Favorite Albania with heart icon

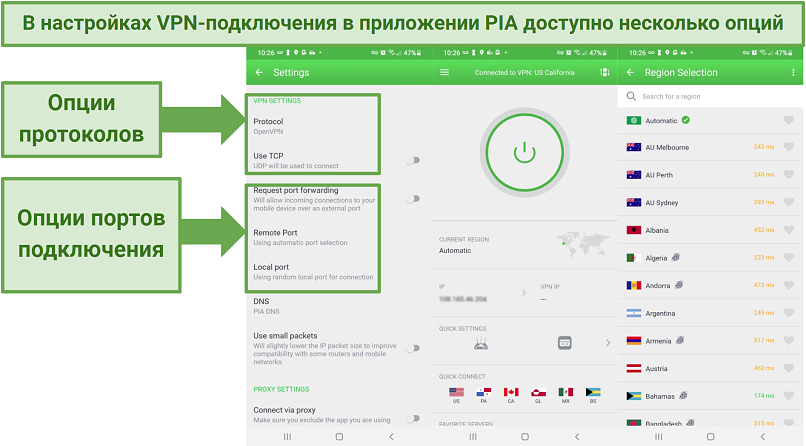click(789, 230)
